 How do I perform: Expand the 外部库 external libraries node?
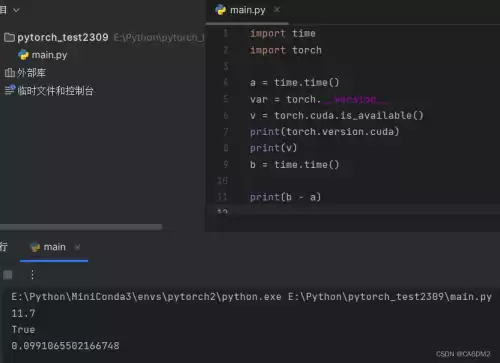click(31, 73)
